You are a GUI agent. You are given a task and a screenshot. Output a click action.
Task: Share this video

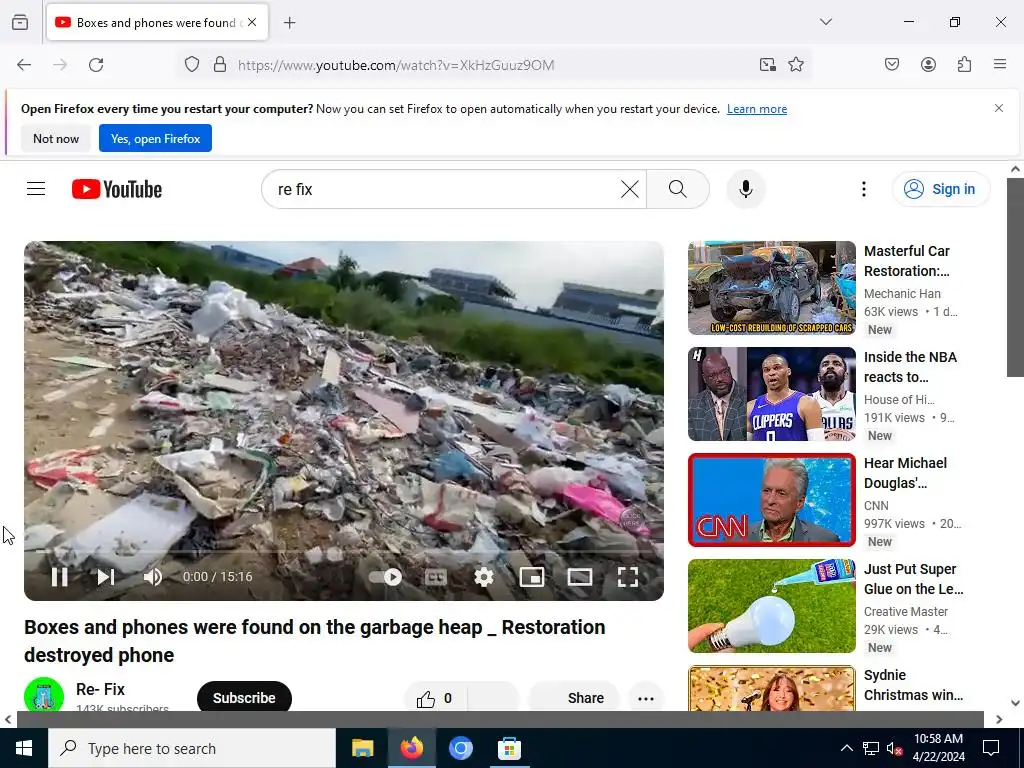click(573, 697)
